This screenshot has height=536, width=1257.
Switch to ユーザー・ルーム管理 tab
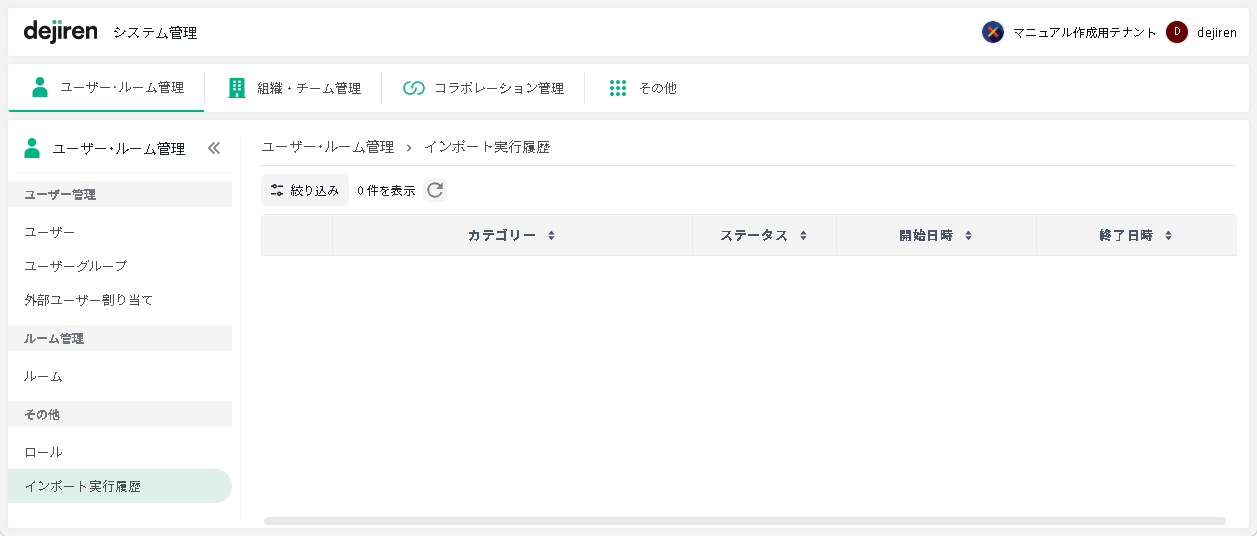108,88
